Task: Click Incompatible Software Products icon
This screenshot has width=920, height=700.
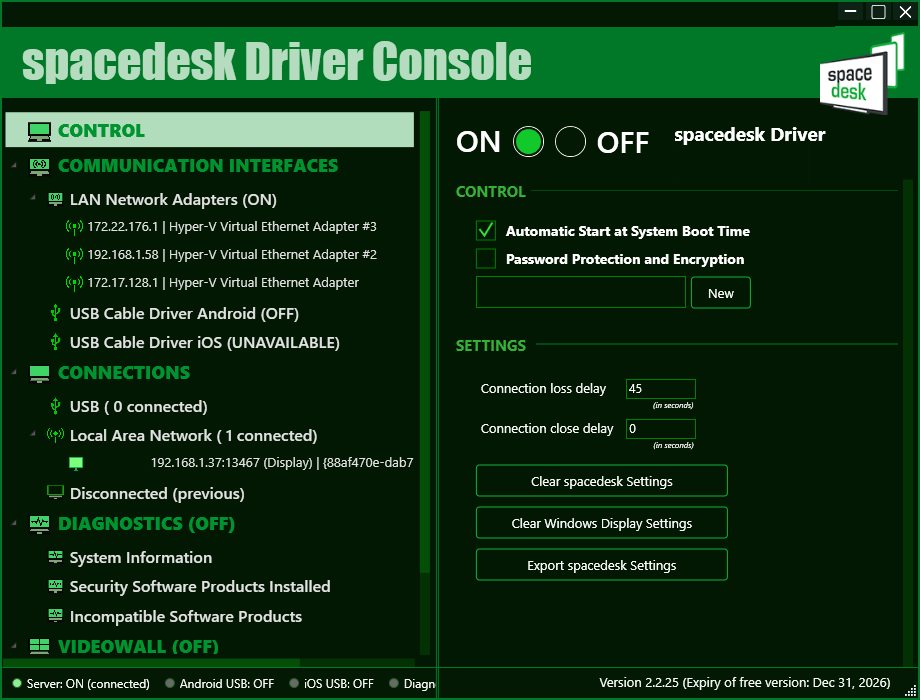Action: (x=55, y=616)
